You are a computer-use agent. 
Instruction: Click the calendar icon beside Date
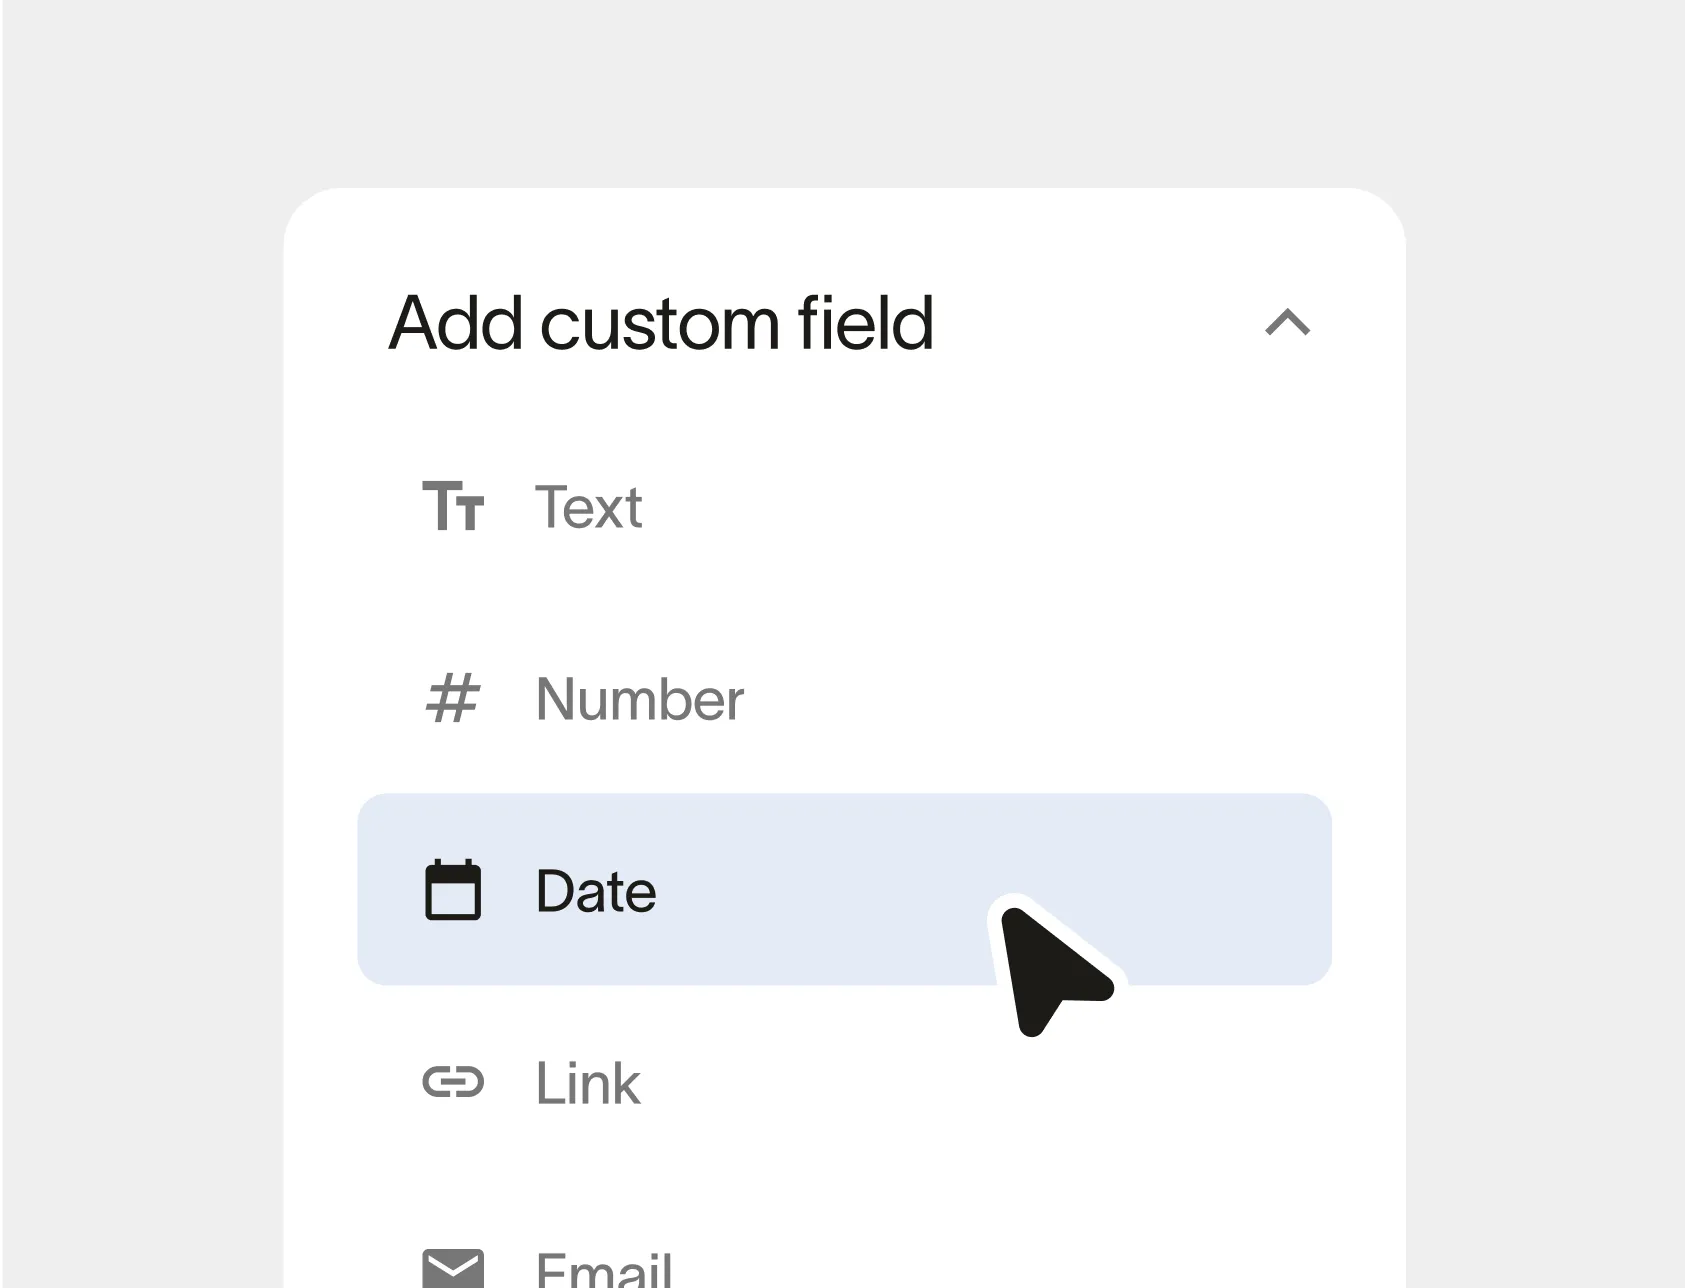pos(453,890)
